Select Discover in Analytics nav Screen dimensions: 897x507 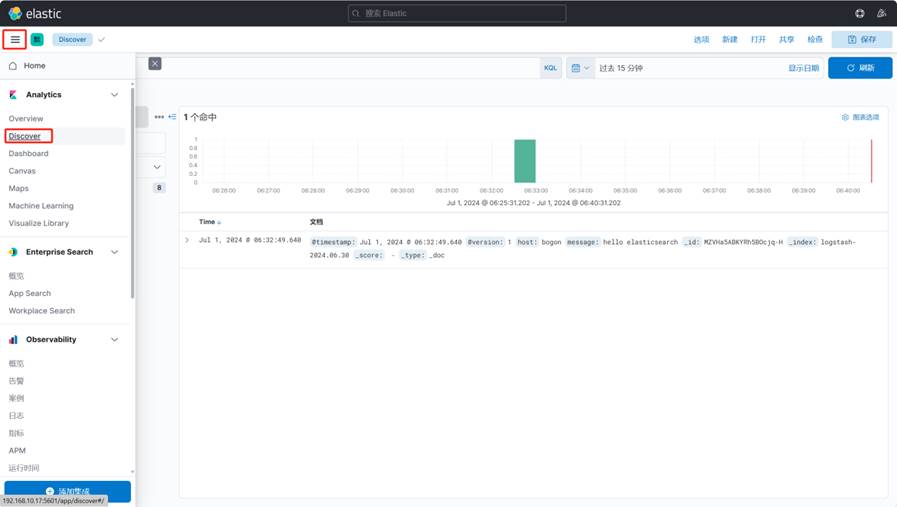[x=25, y=136]
